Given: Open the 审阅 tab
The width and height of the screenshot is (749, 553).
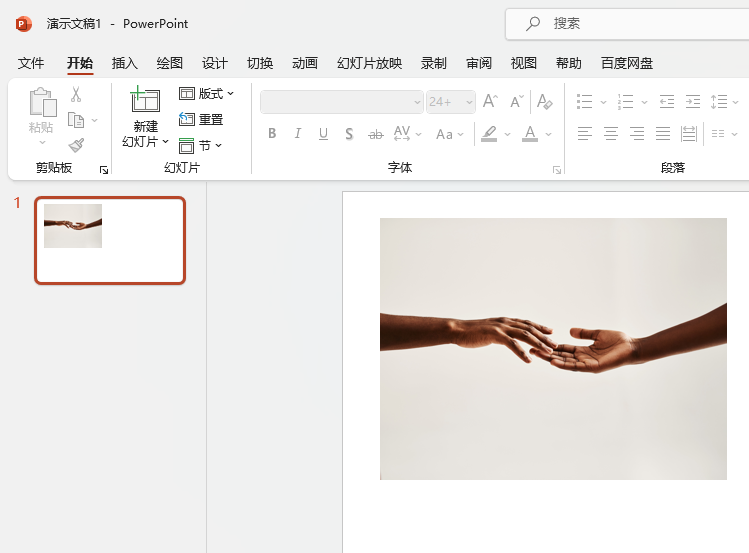Looking at the screenshot, I should (479, 63).
